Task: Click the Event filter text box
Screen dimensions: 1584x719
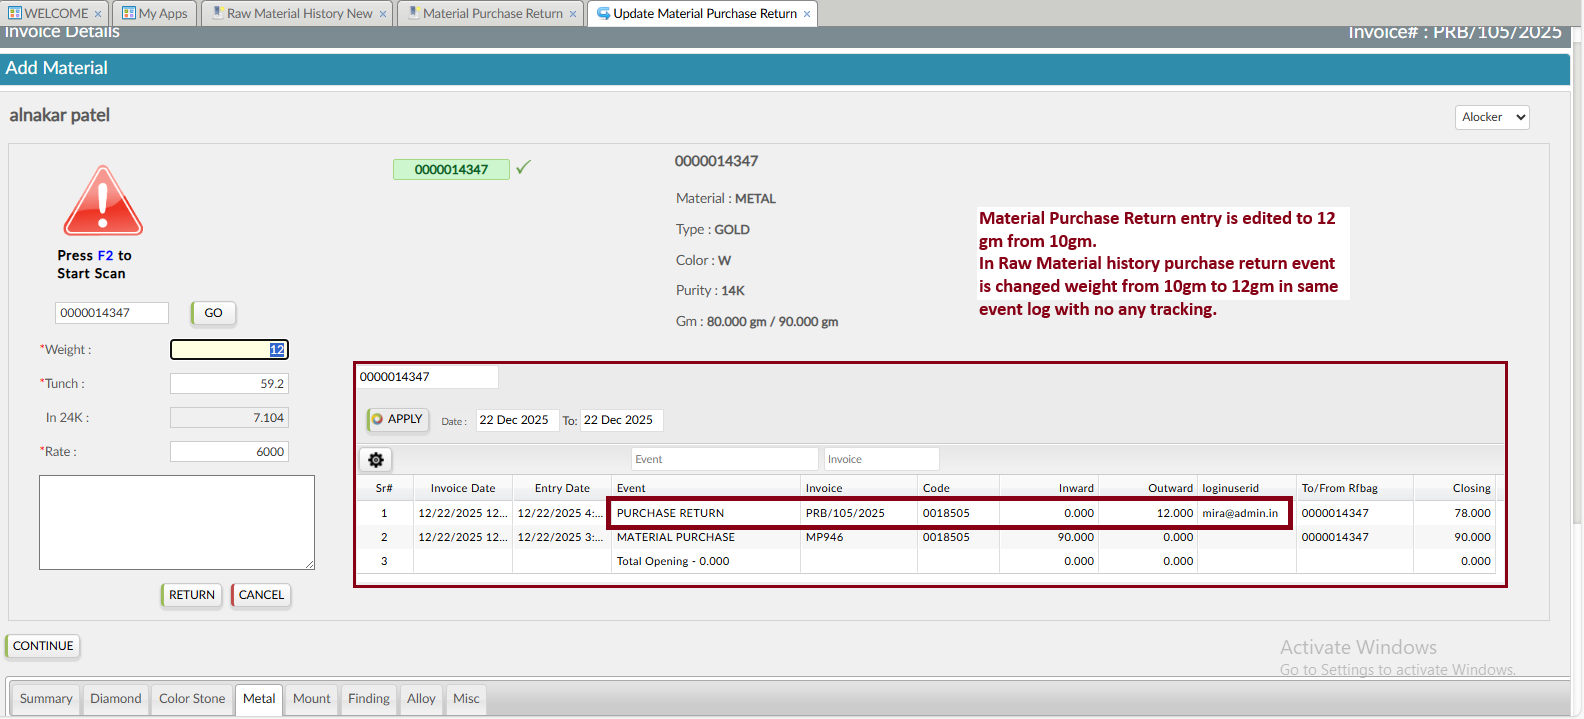Action: pyautogui.click(x=724, y=459)
